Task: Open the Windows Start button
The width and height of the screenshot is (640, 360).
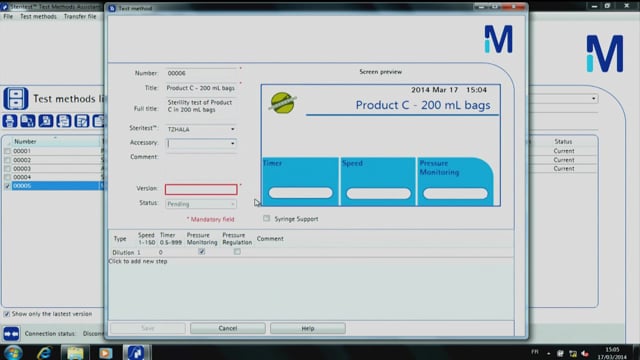Action: tap(13, 353)
